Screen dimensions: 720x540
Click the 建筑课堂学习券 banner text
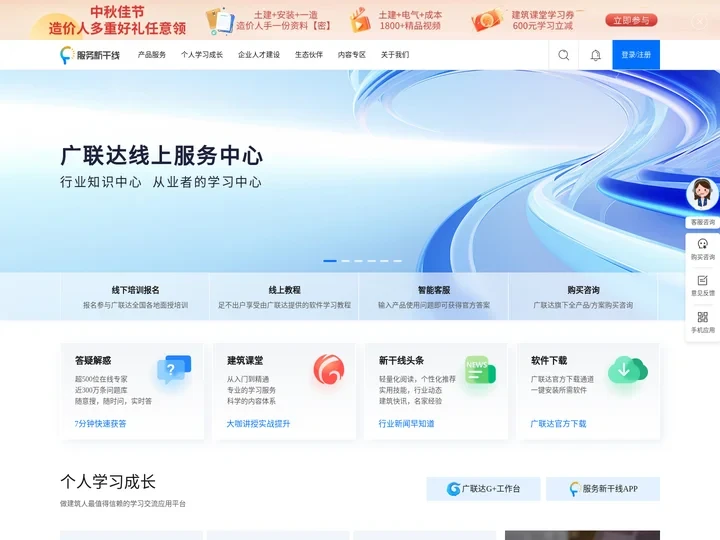[543, 15]
